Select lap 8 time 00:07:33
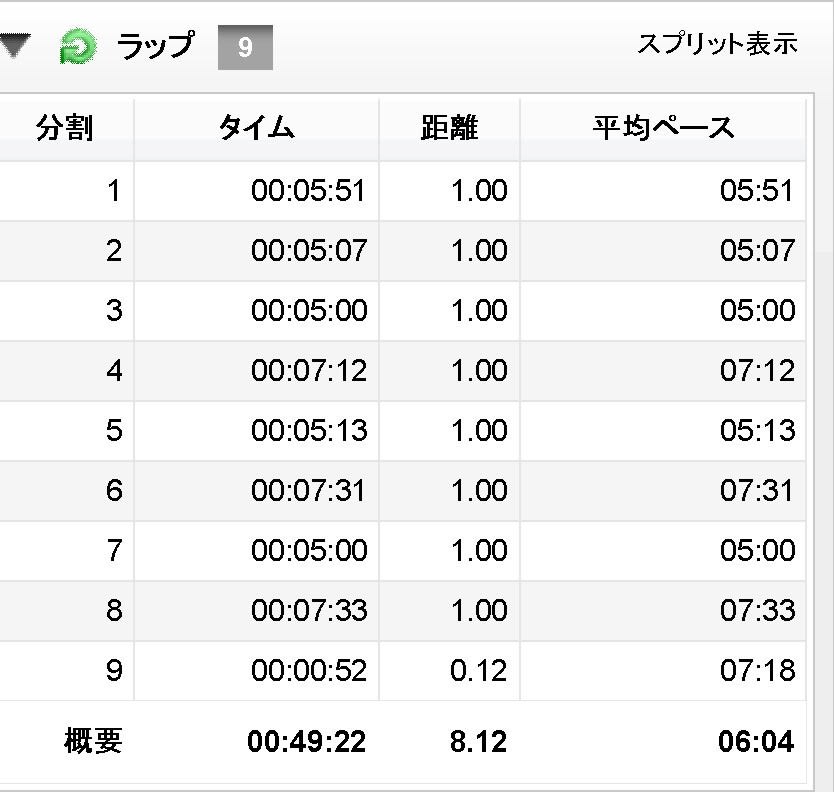This screenshot has width=834, height=792. point(308,610)
